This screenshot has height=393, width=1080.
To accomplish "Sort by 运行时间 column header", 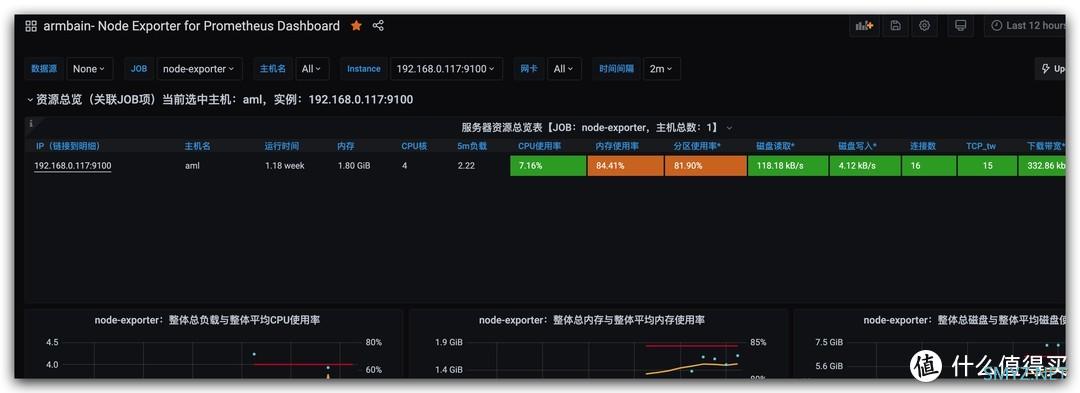I will point(282,146).
